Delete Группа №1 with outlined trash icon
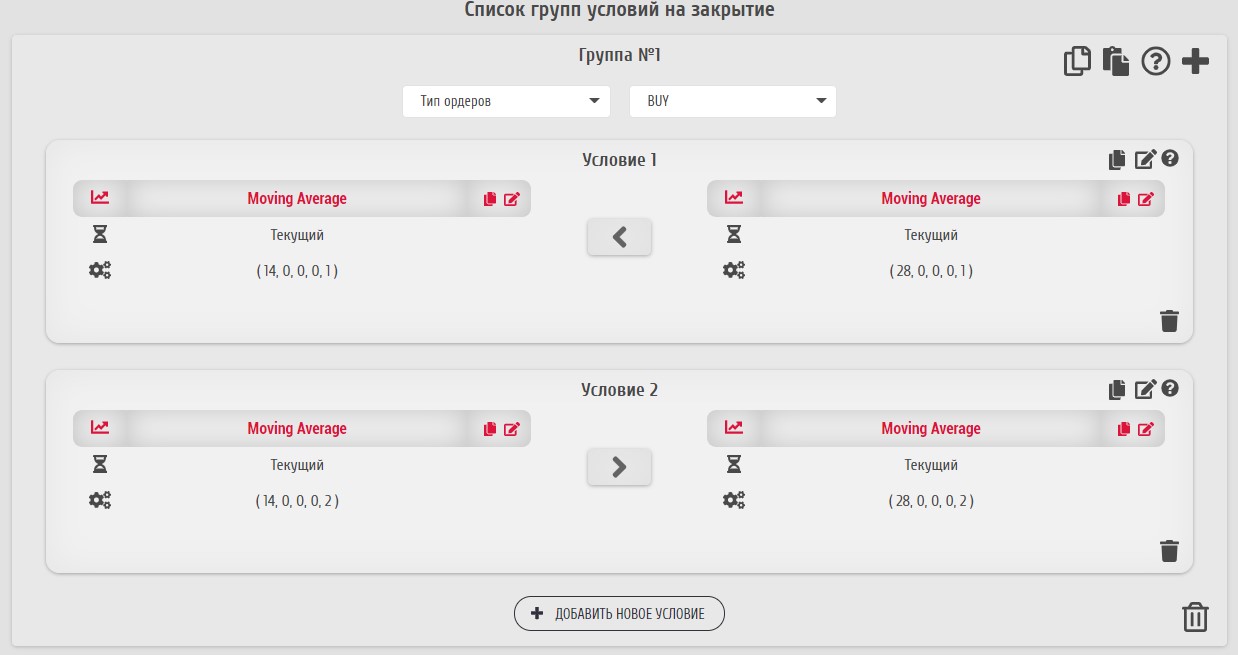 (1195, 617)
